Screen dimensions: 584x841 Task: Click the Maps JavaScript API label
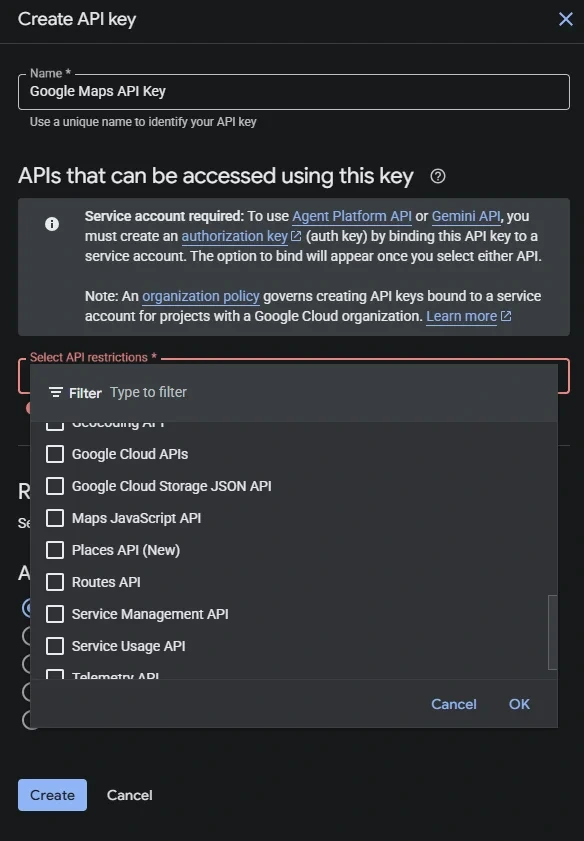tap(136, 518)
